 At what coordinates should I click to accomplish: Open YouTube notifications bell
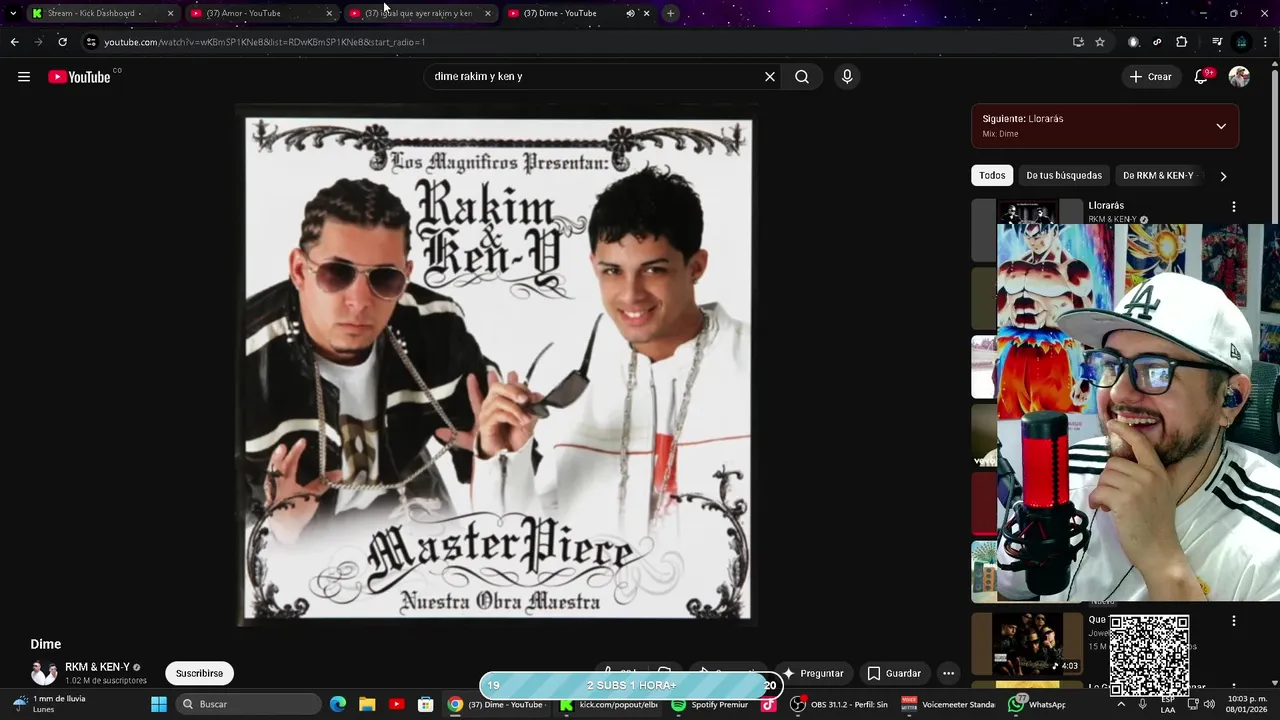(x=1202, y=77)
